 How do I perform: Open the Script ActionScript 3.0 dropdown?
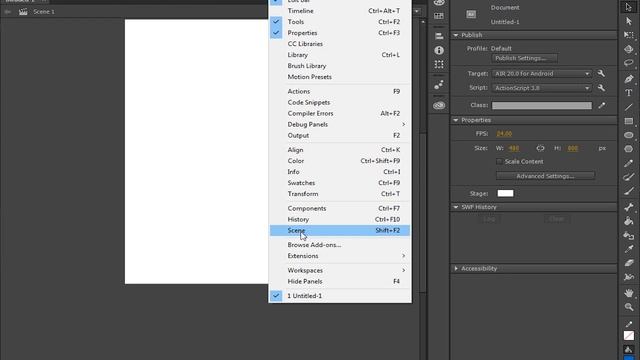coord(542,88)
